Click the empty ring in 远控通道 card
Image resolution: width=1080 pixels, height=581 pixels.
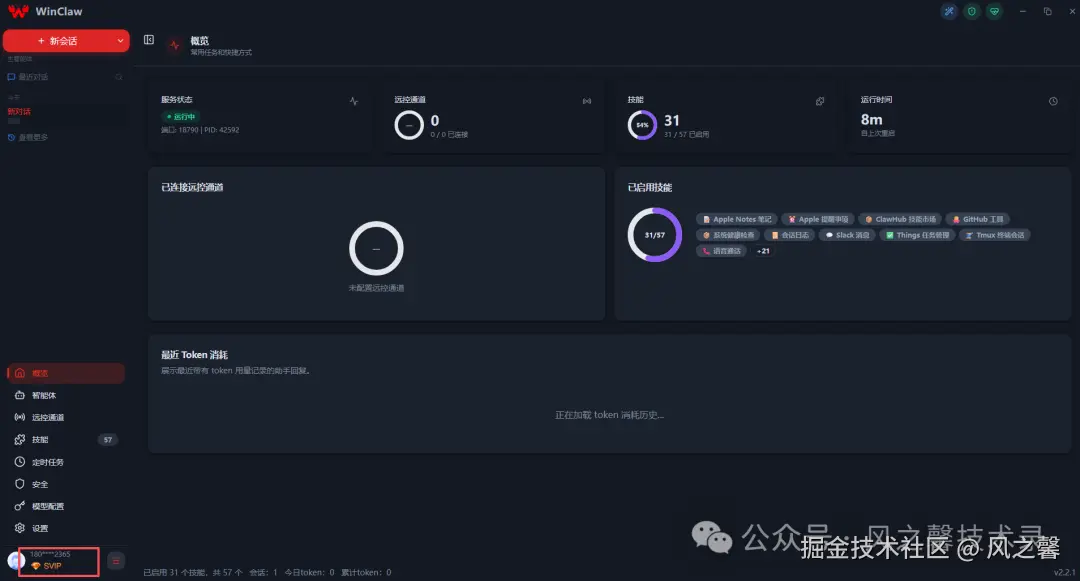(x=409, y=125)
